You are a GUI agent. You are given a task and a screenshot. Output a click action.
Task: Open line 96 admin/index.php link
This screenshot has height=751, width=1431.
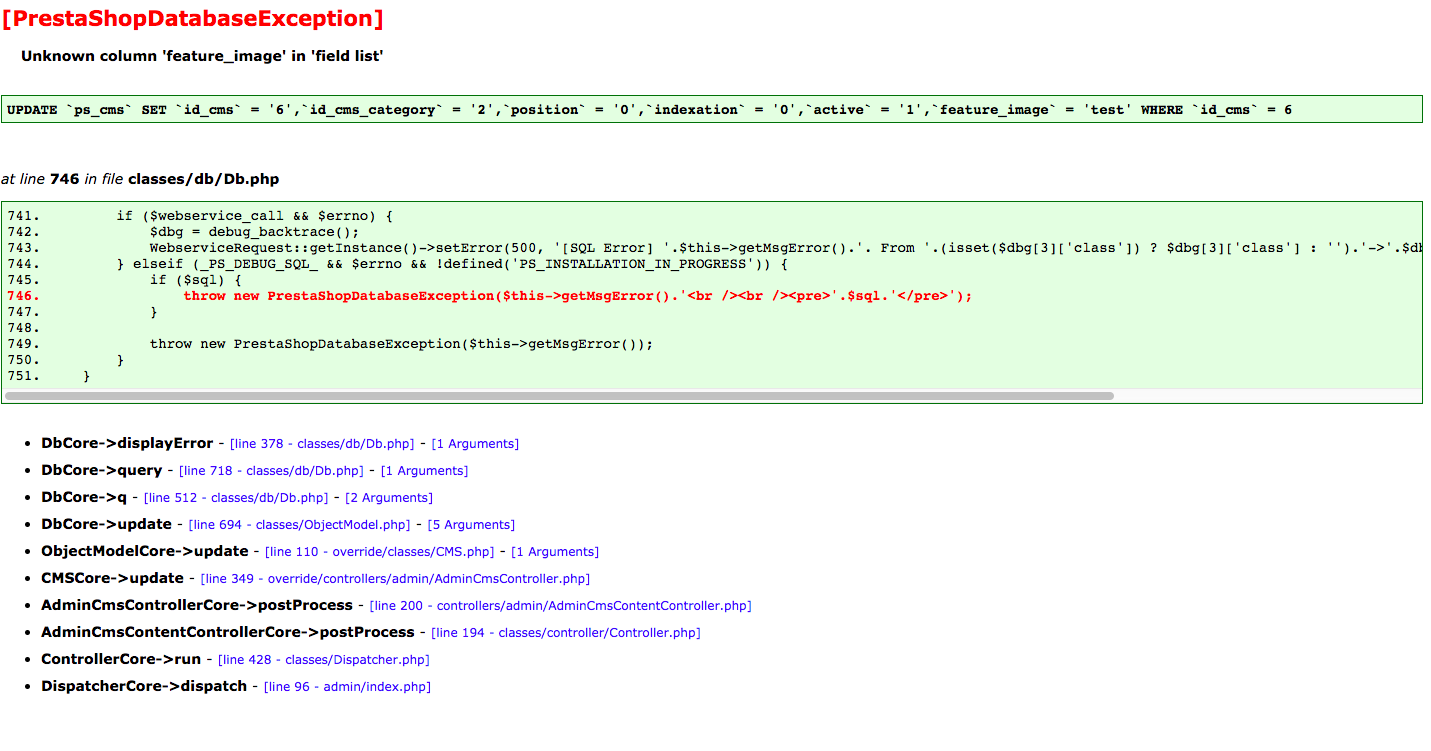[x=347, y=687]
